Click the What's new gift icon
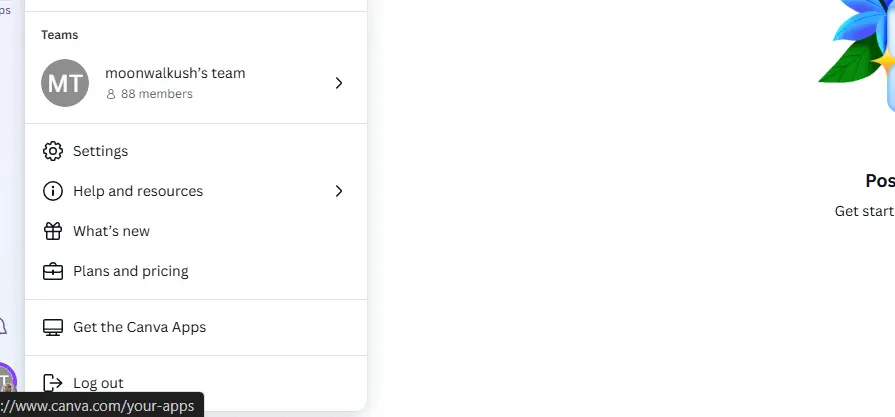The image size is (895, 417). [53, 231]
